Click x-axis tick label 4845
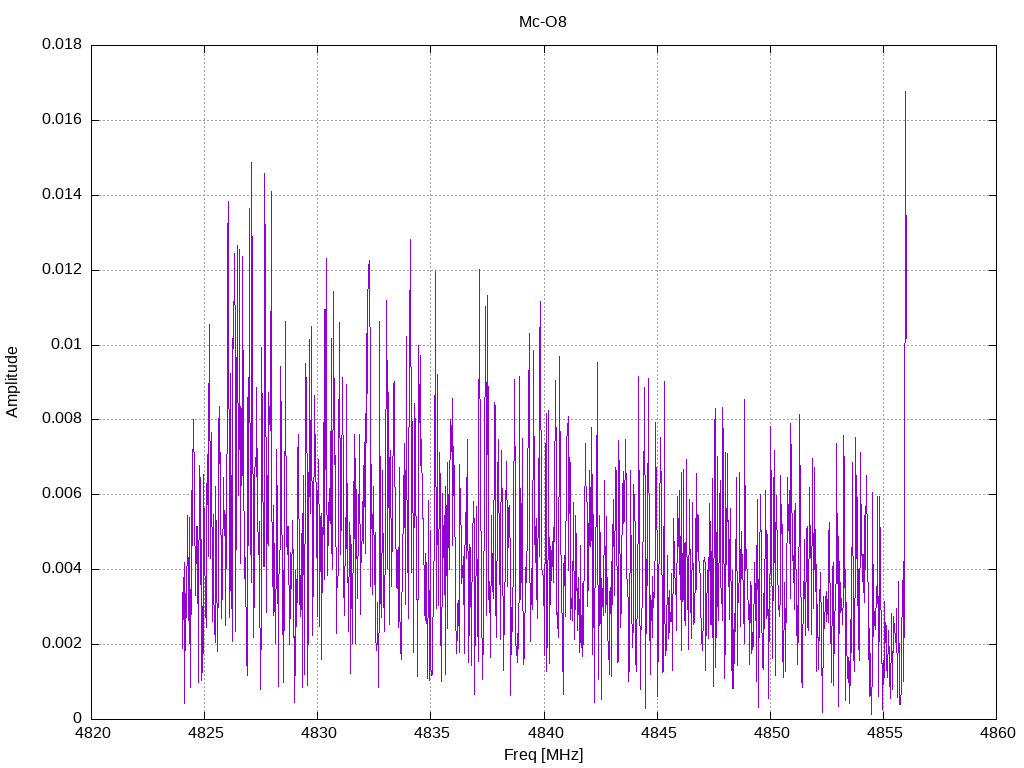This screenshot has width=1024, height=768. coord(658,733)
